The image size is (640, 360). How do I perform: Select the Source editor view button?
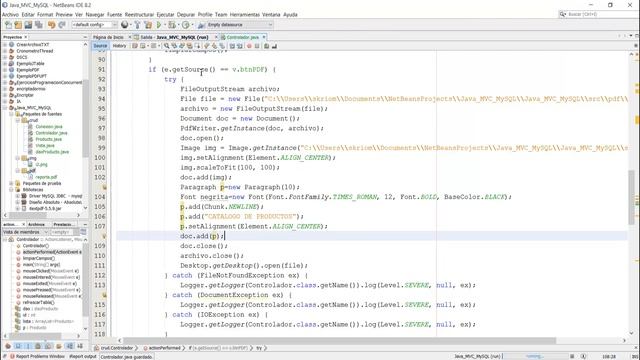(100, 46)
